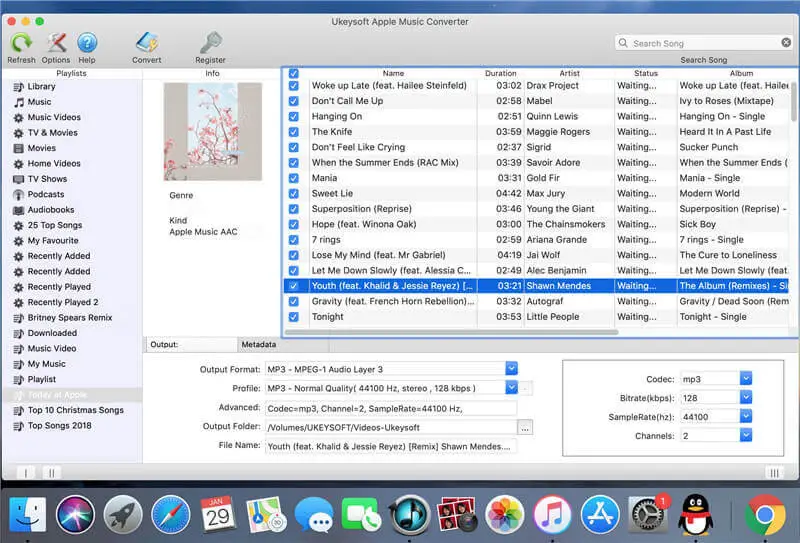Expand the Bitrate(kbps) dropdown
The height and width of the screenshot is (543, 800).
[746, 398]
